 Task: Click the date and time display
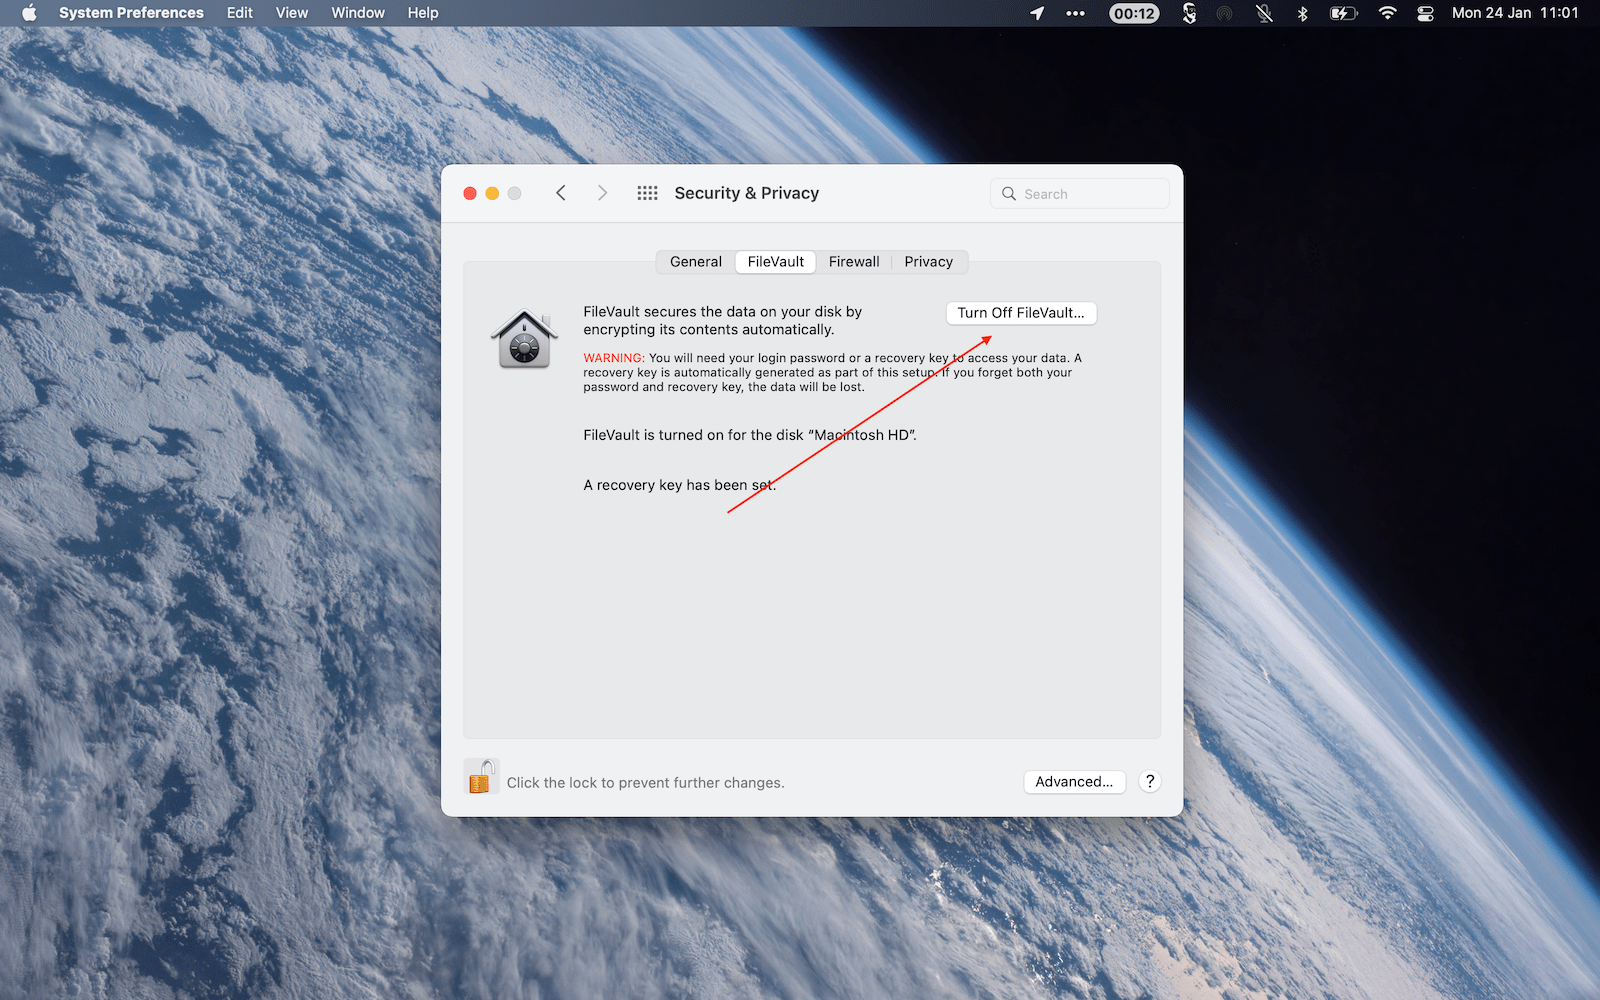(x=1515, y=13)
